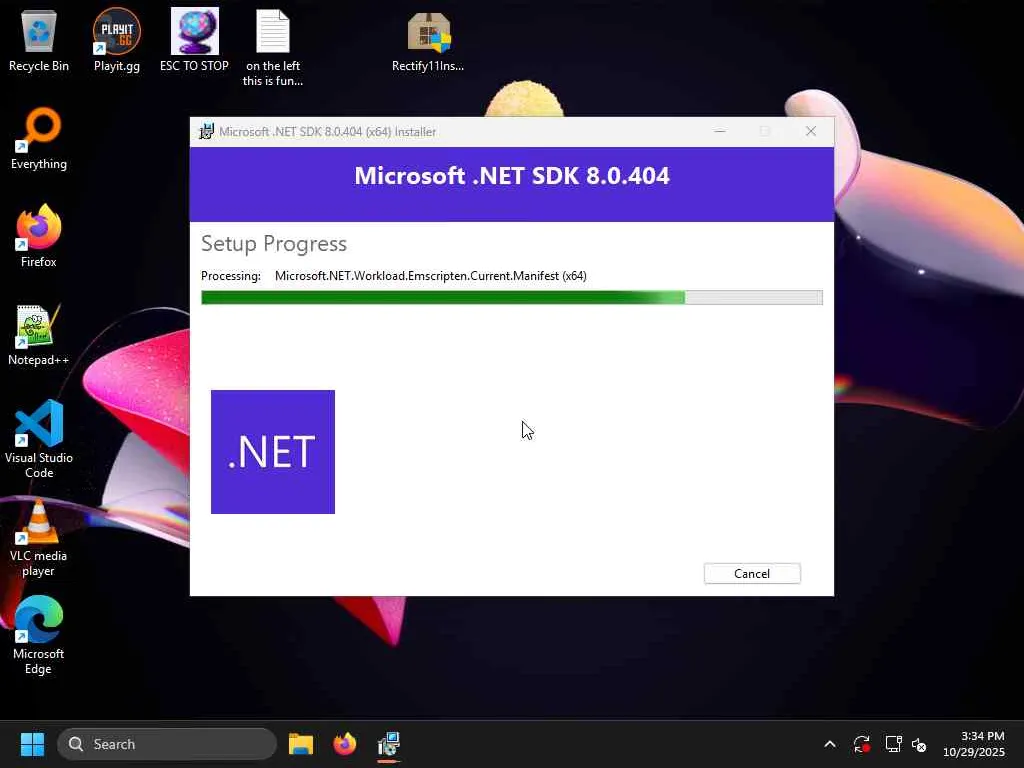Show hidden system tray icons
Image resolution: width=1024 pixels, height=768 pixels.
[830, 744]
